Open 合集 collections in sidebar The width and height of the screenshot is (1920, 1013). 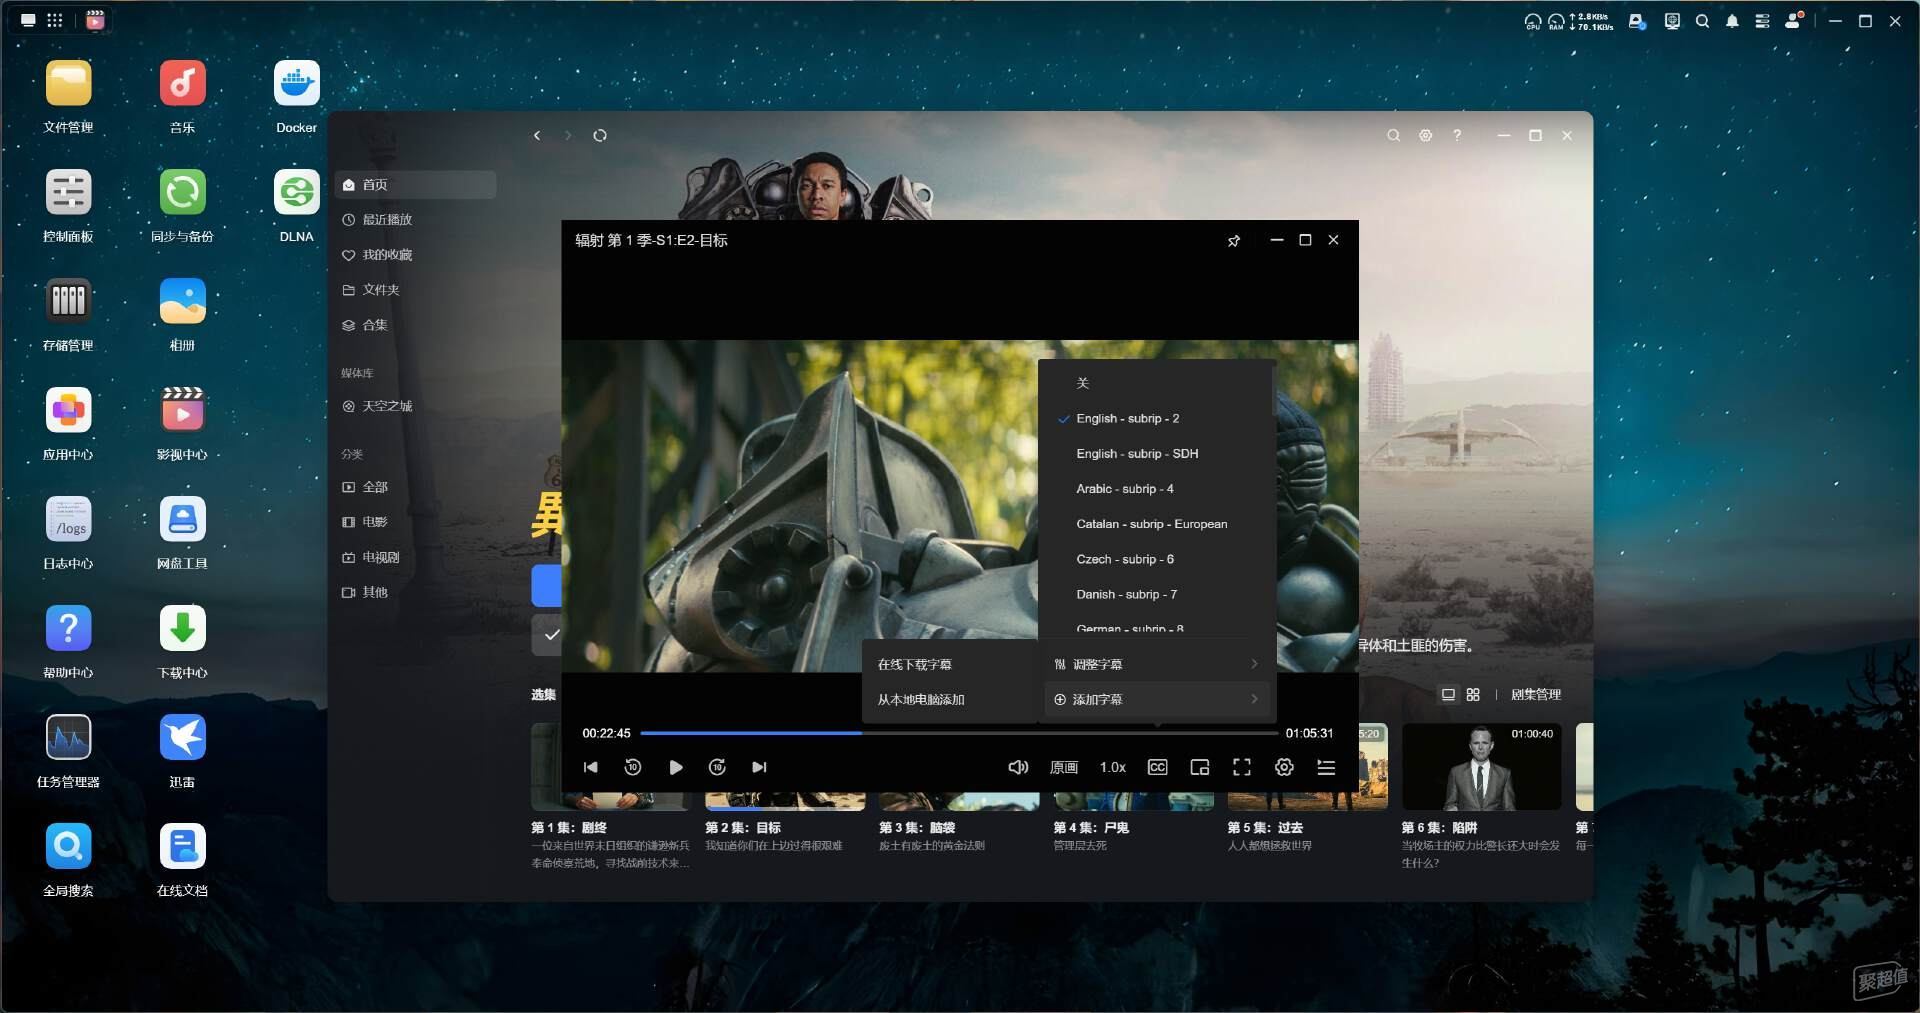415,324
